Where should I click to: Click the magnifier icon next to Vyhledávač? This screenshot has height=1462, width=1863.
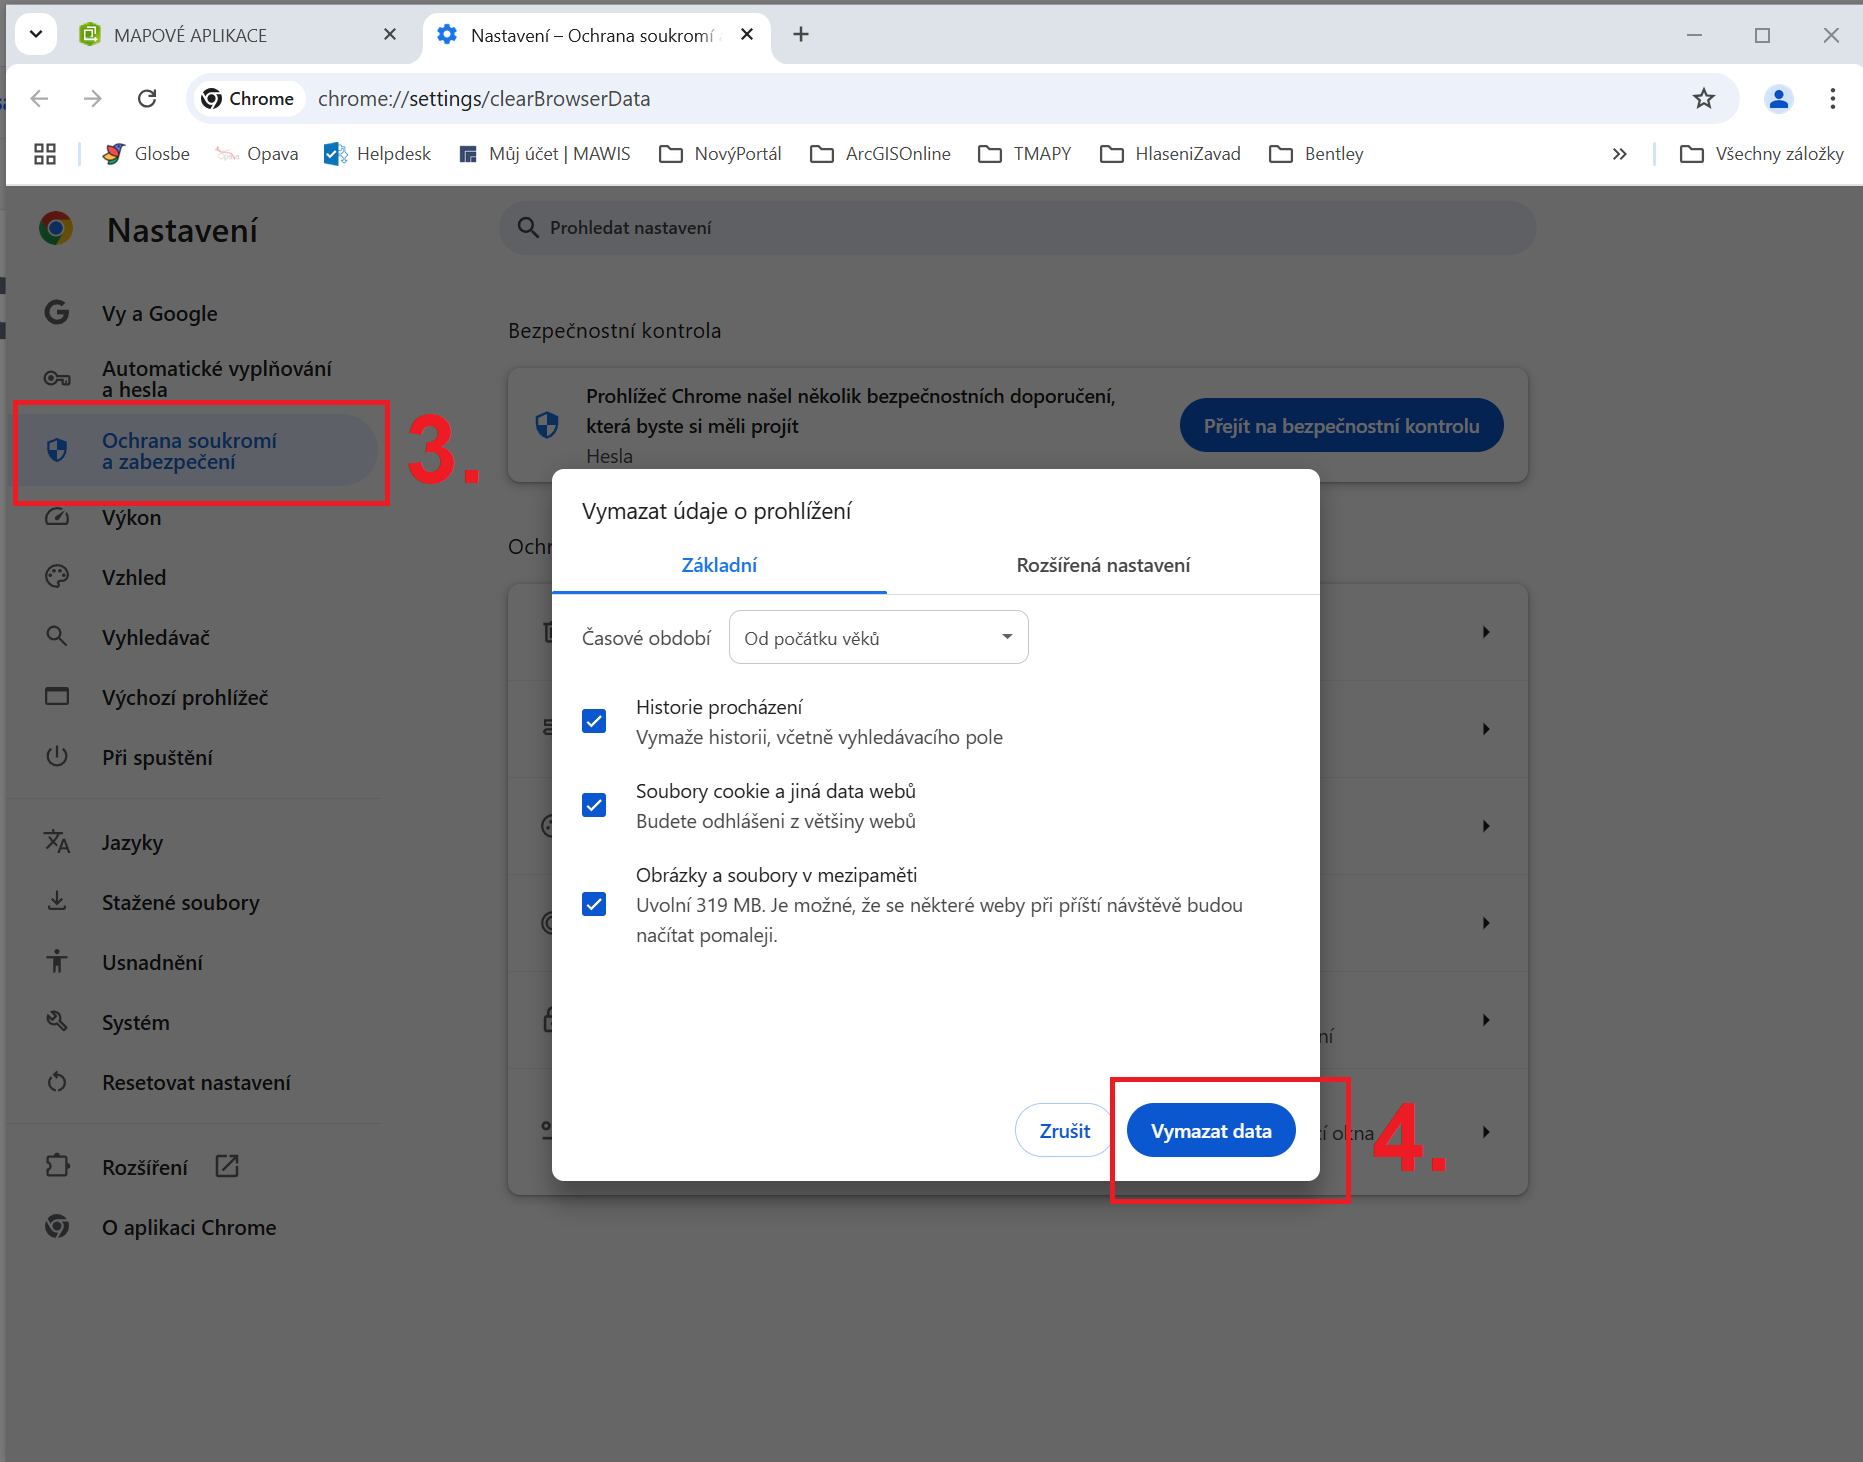click(57, 636)
